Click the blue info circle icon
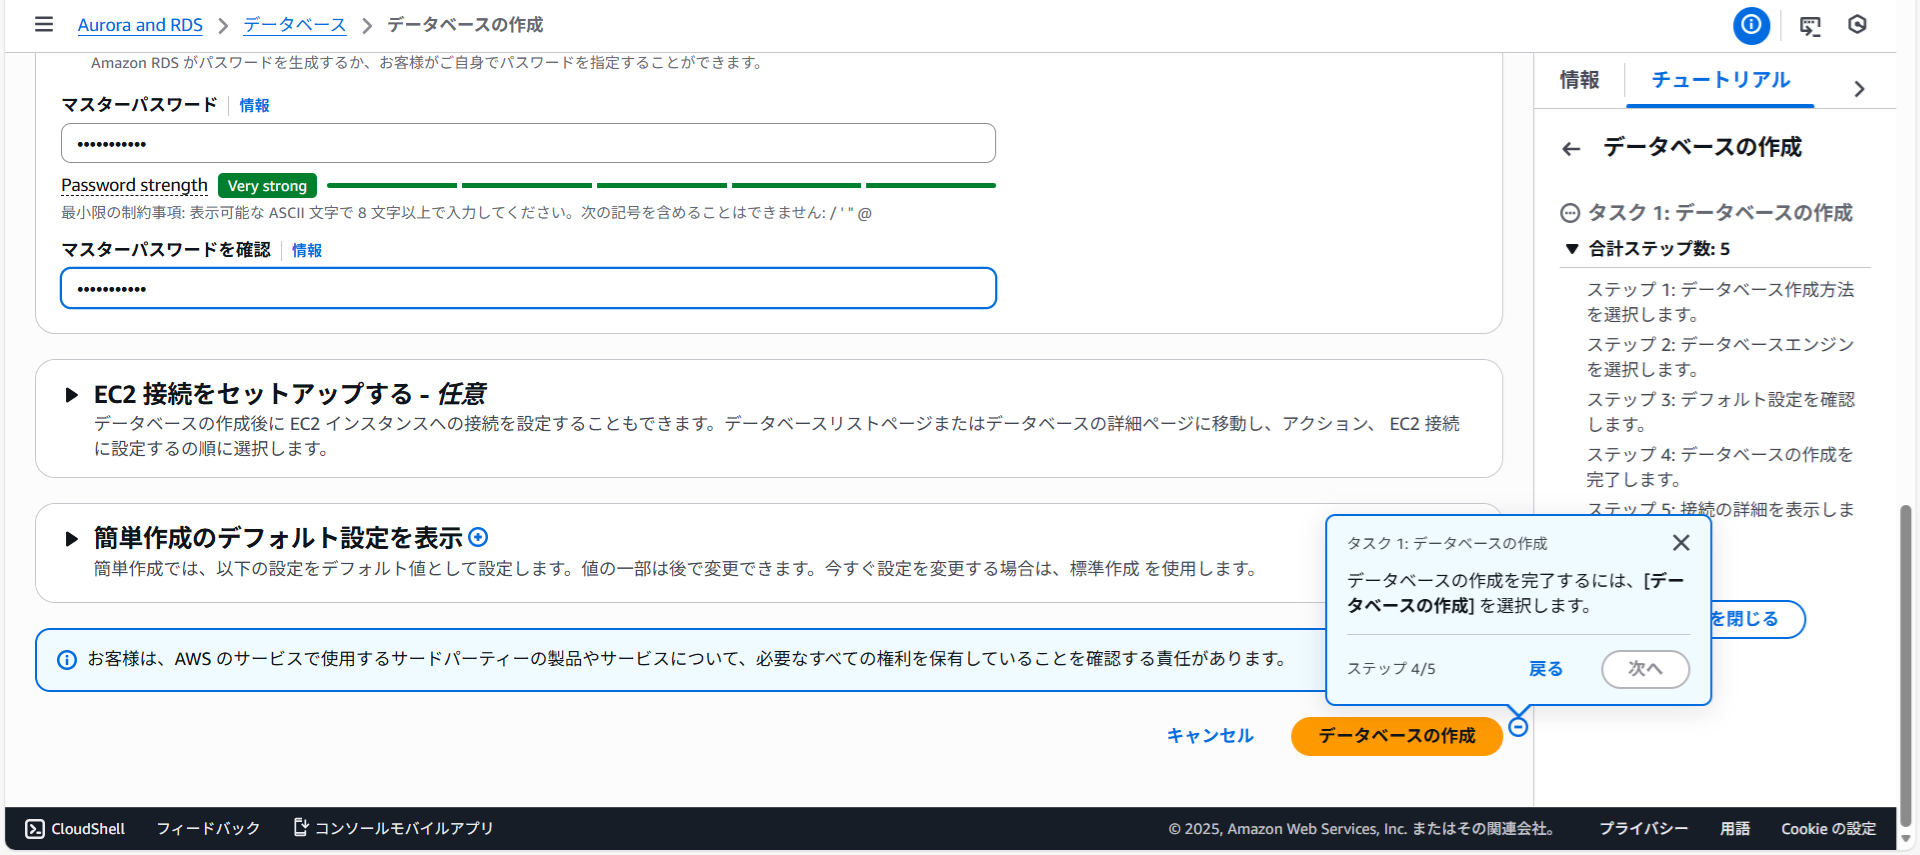 pyautogui.click(x=1751, y=25)
